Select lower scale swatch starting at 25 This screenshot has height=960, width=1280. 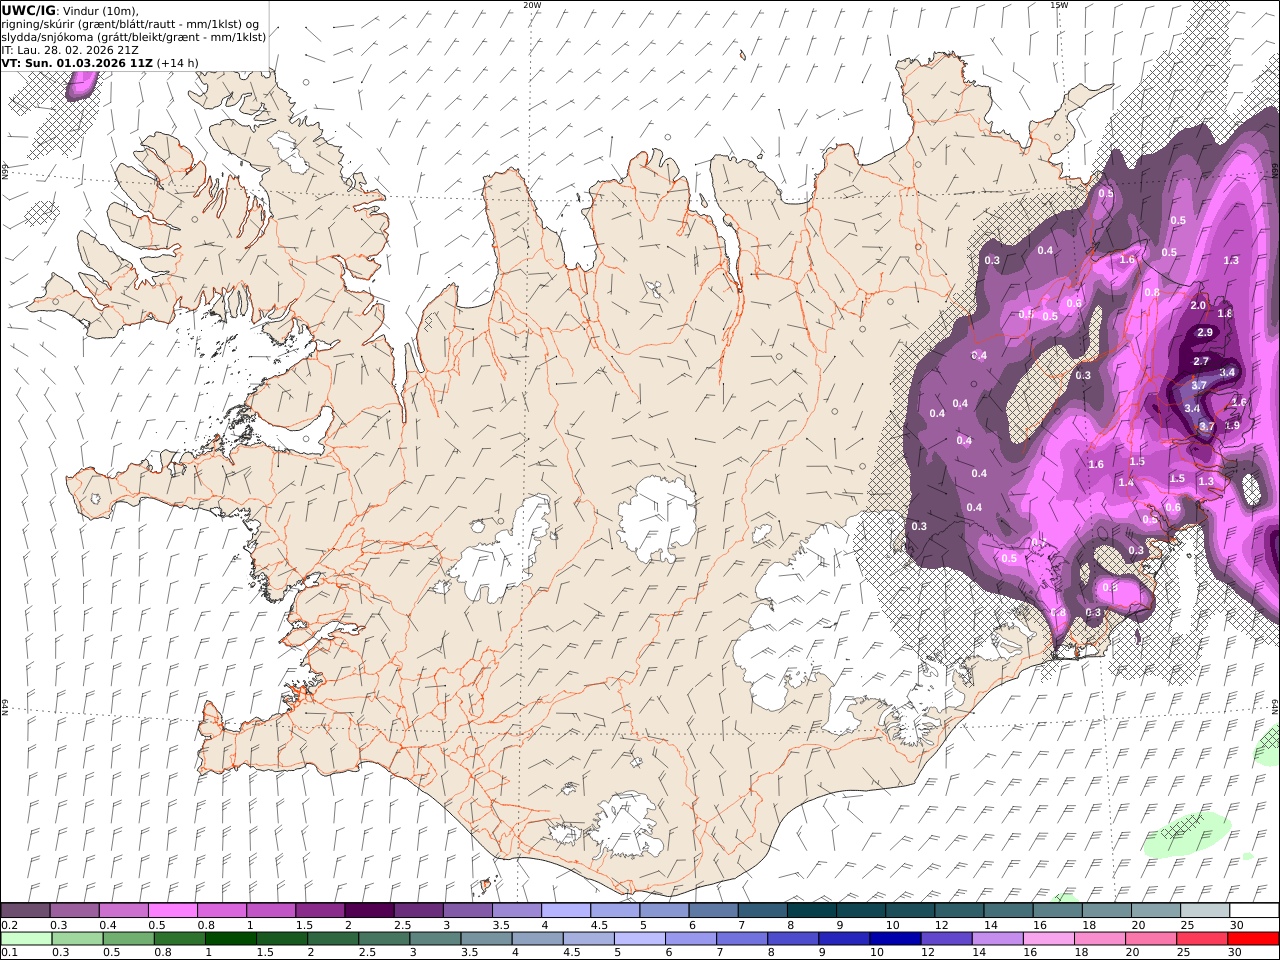point(1203,939)
